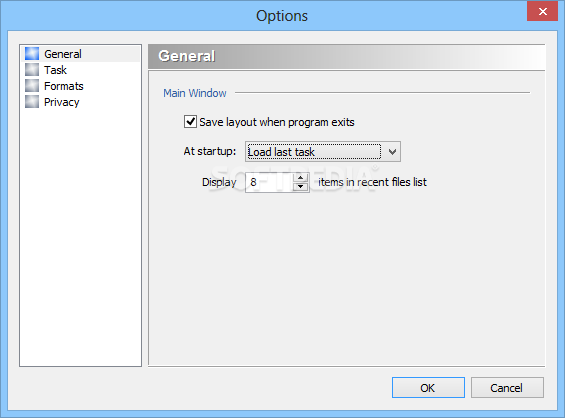Viewport: 565px width, 418px height.
Task: Open the Privacy settings page
Action: click(x=61, y=102)
